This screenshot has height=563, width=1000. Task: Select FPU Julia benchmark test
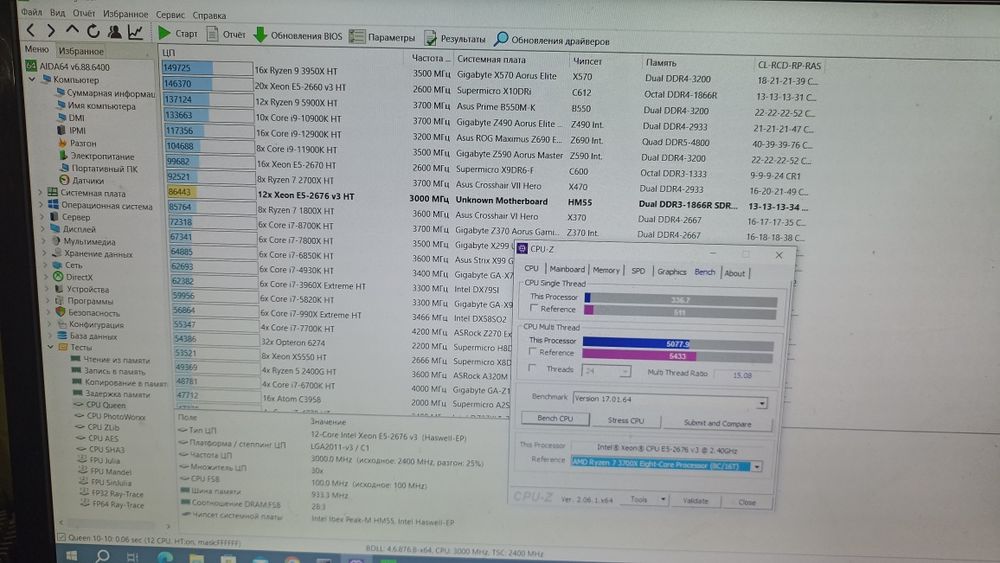coord(99,460)
